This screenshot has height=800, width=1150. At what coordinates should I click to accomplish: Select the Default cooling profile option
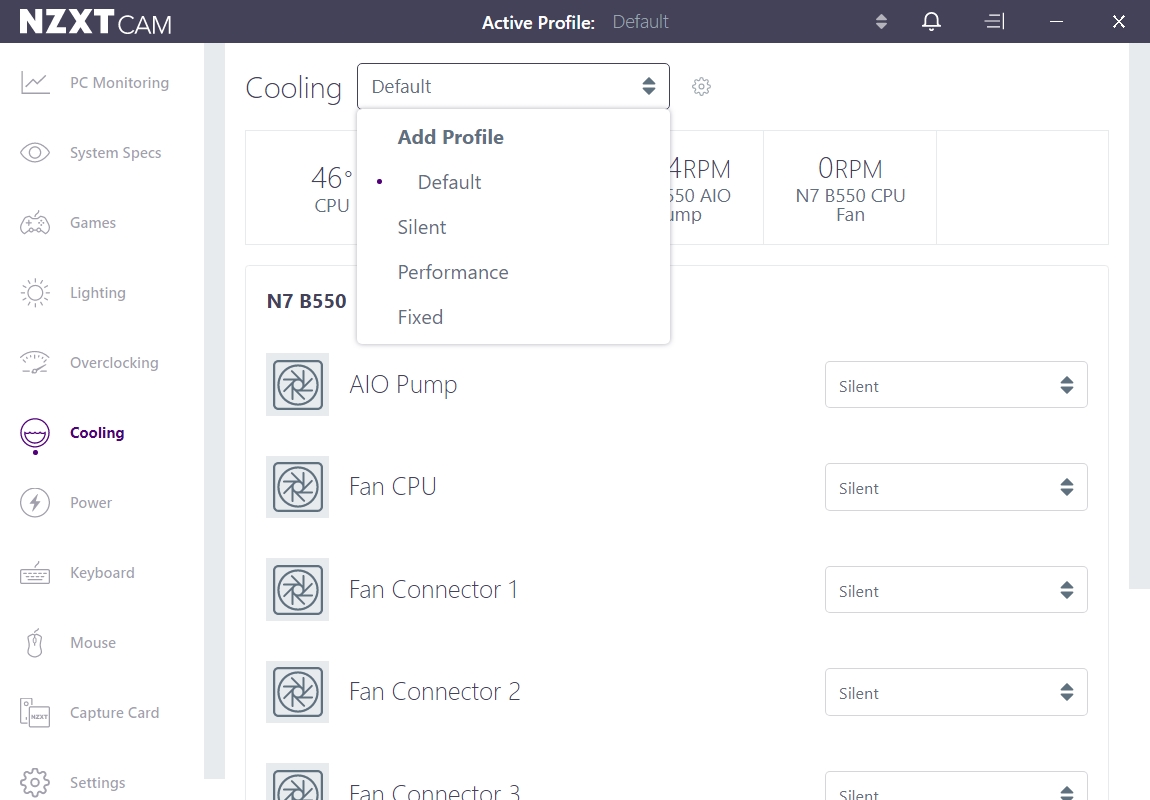click(x=513, y=182)
